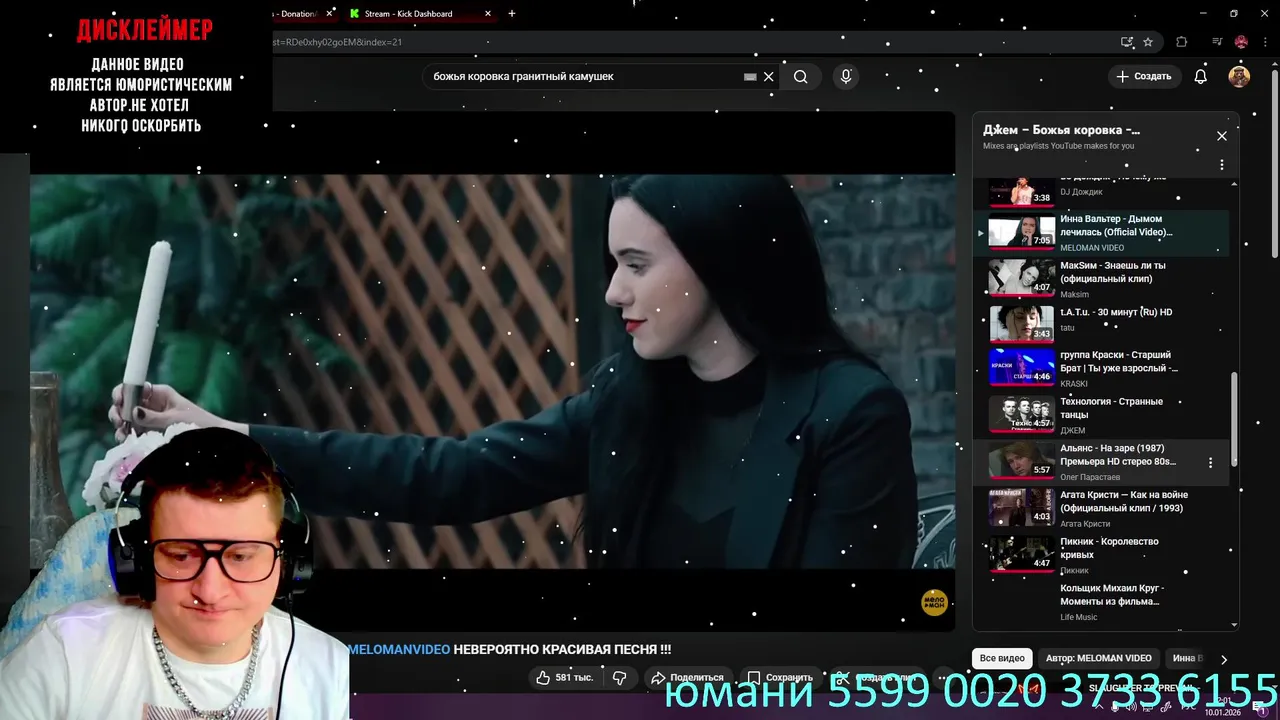Click the search magnifier button
Viewport: 1280px width, 720px height.
coord(800,76)
